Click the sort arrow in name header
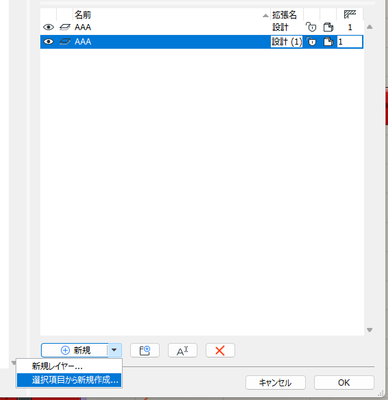 [265, 15]
